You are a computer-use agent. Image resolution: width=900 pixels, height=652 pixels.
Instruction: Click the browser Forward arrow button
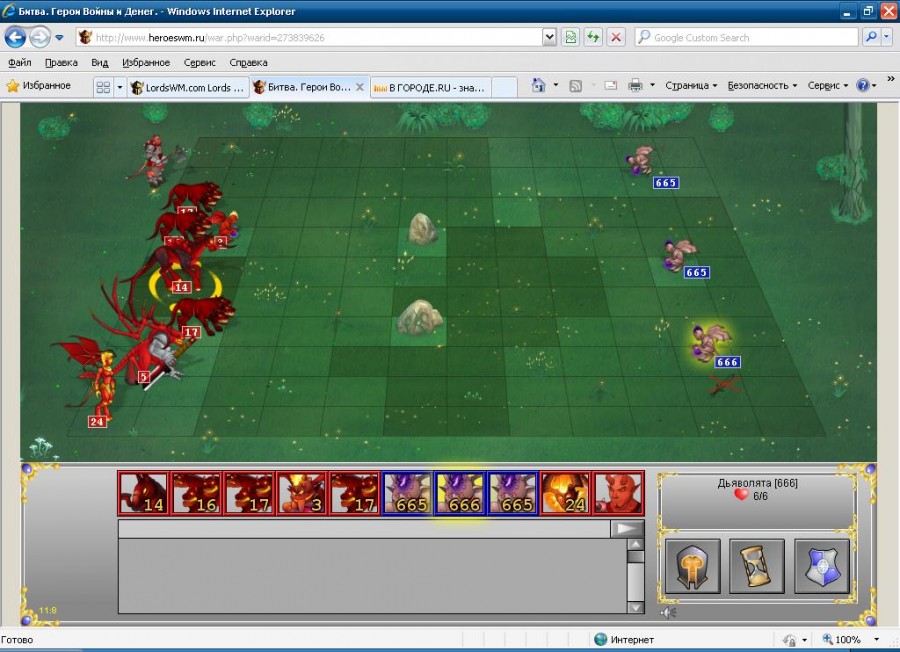point(40,38)
